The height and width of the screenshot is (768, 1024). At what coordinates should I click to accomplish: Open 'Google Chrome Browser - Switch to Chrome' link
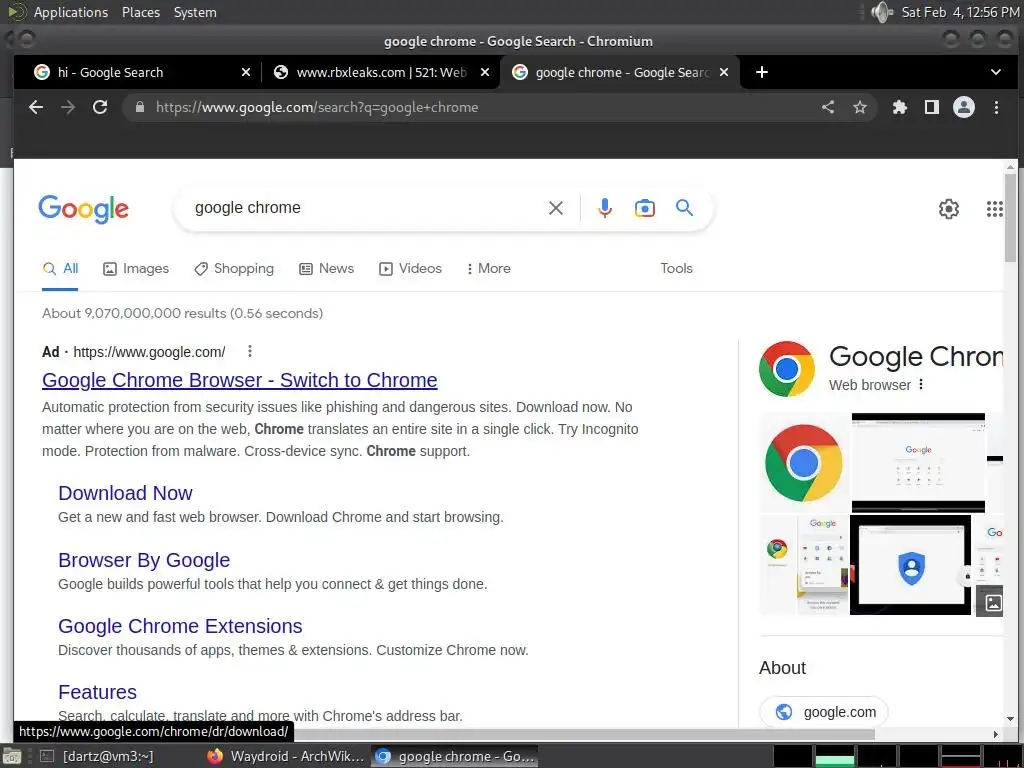pyautogui.click(x=240, y=380)
